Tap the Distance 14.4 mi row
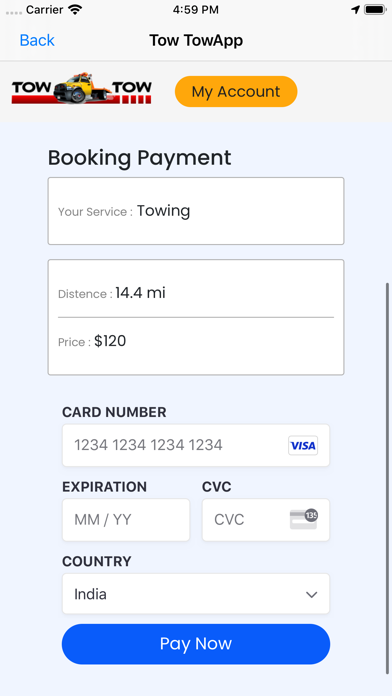 (x=196, y=293)
